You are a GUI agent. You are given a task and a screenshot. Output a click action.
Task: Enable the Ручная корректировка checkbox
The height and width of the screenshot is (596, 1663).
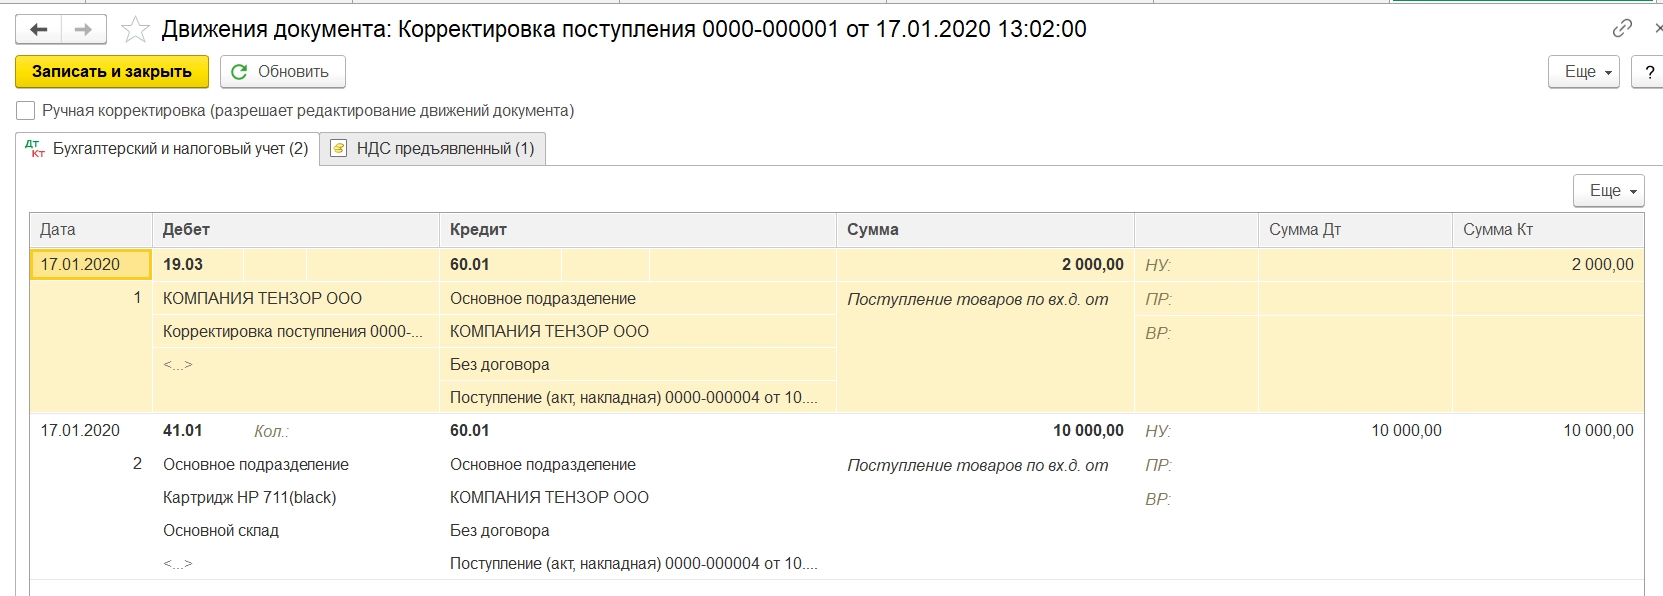[x=26, y=111]
